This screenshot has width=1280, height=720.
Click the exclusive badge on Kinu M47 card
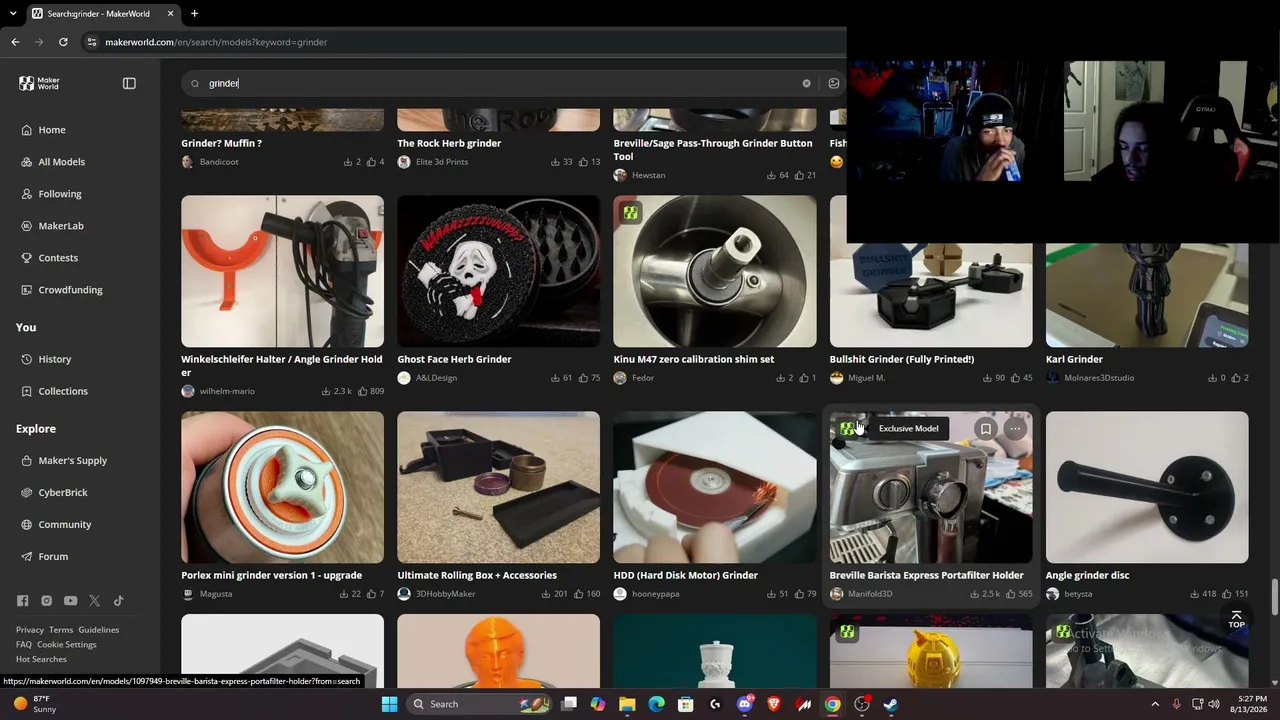(x=631, y=213)
